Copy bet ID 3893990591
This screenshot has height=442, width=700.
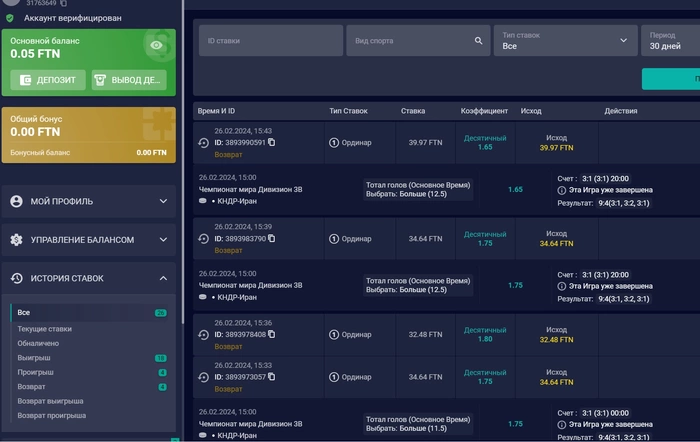[271, 142]
